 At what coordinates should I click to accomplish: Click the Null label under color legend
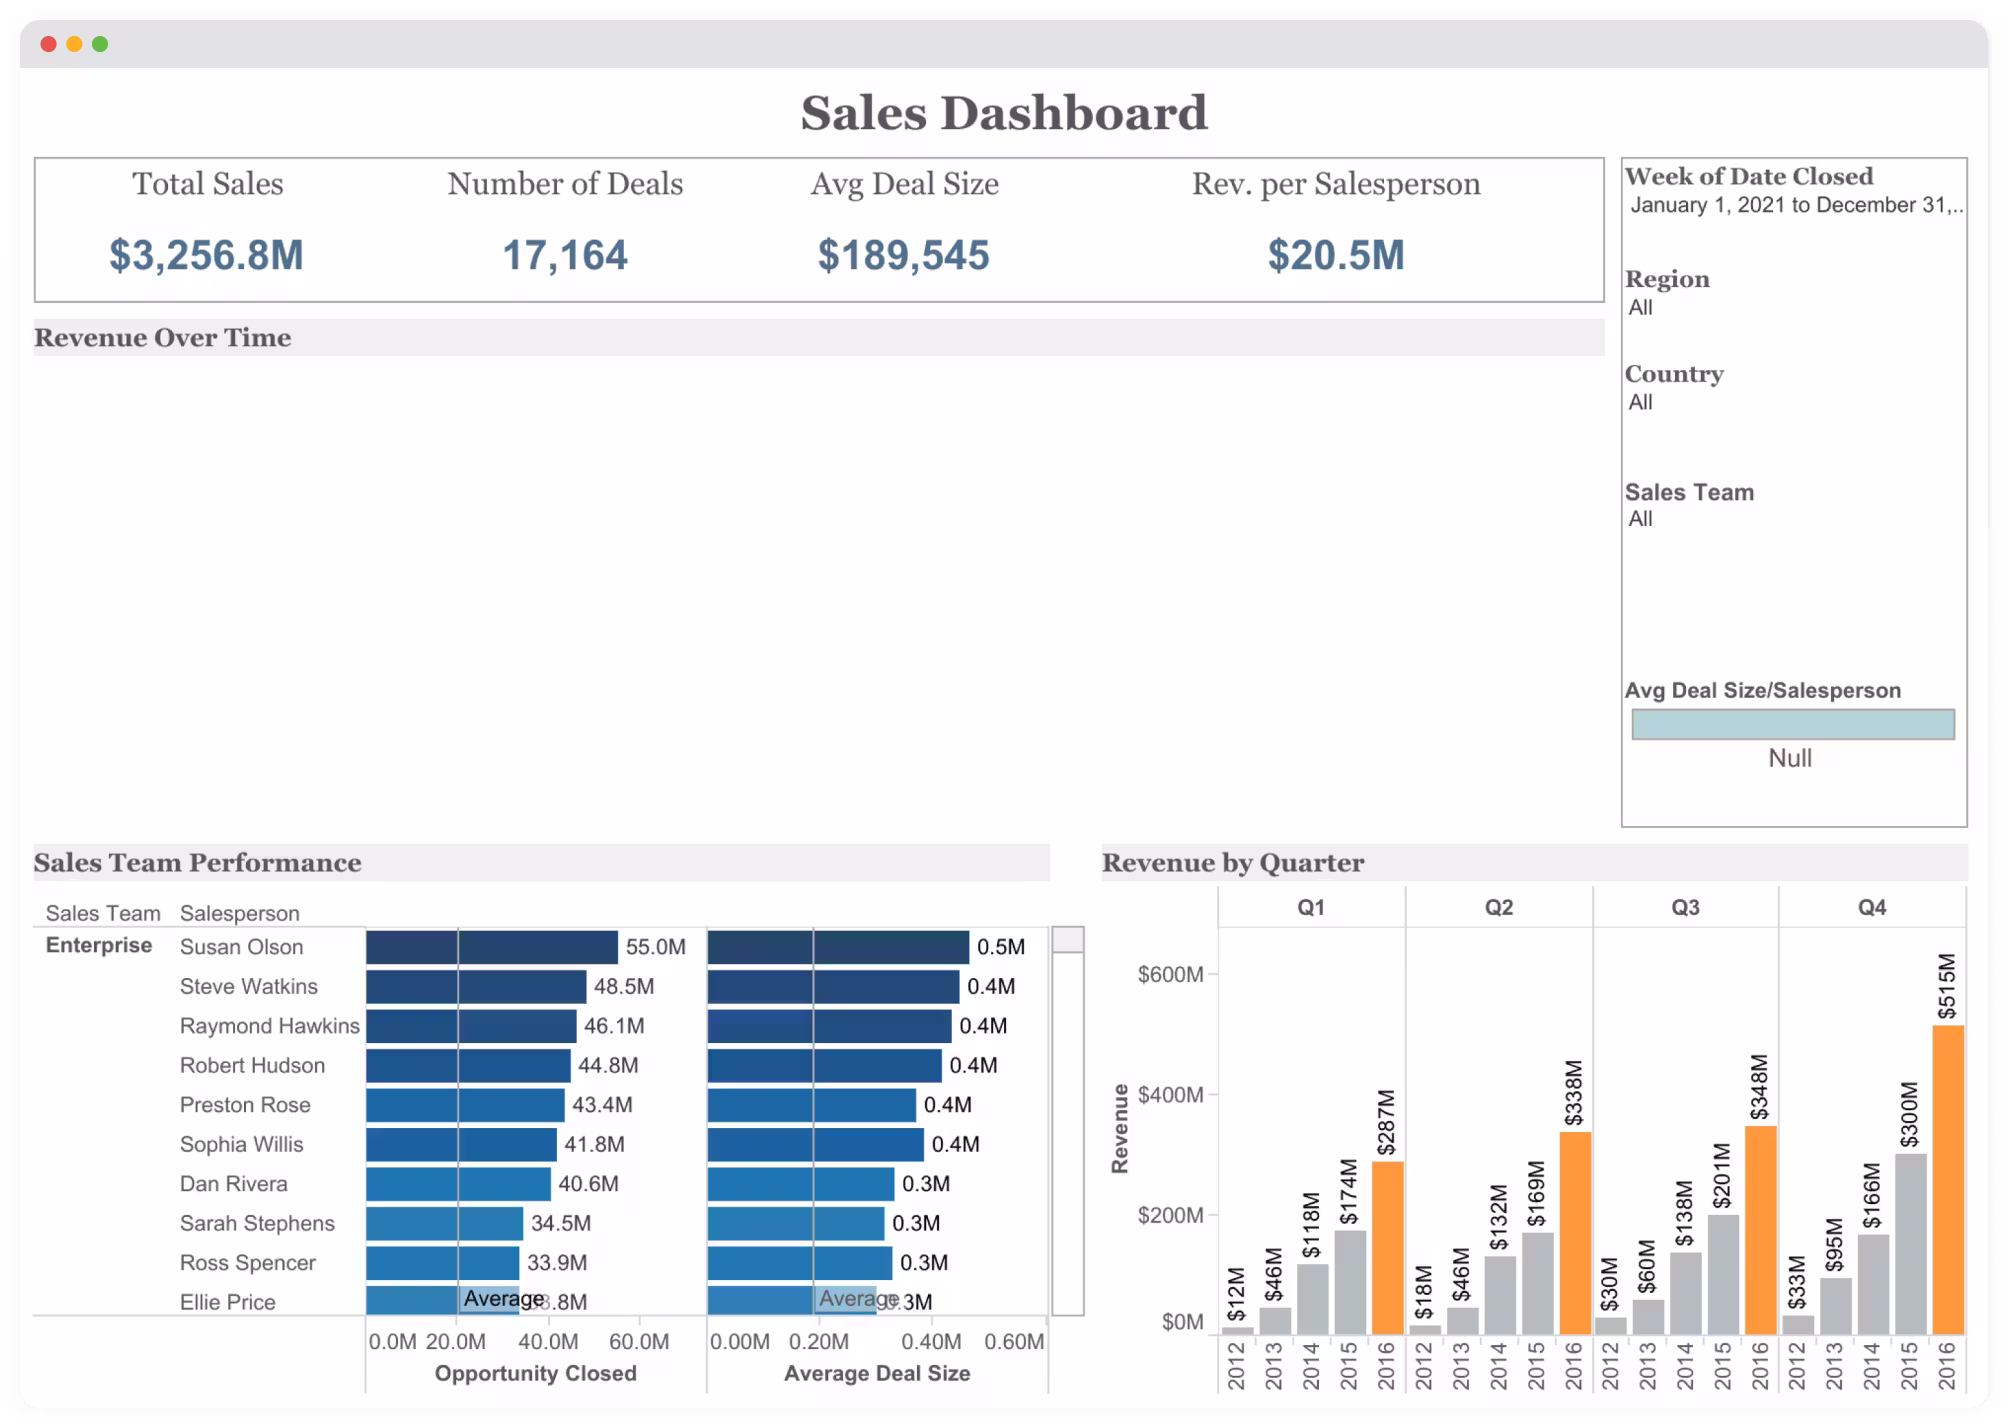(x=1790, y=758)
